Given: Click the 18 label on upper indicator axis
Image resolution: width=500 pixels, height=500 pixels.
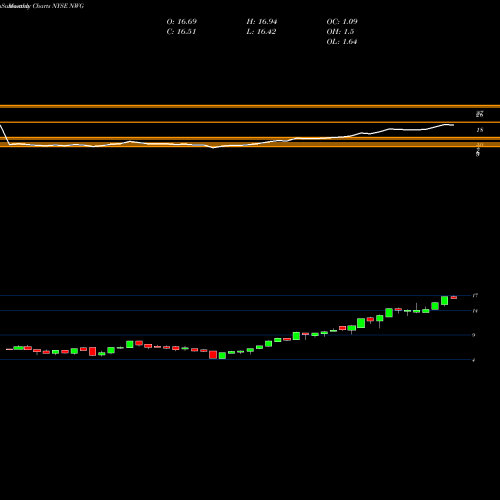Looking at the screenshot, I should [x=480, y=130].
